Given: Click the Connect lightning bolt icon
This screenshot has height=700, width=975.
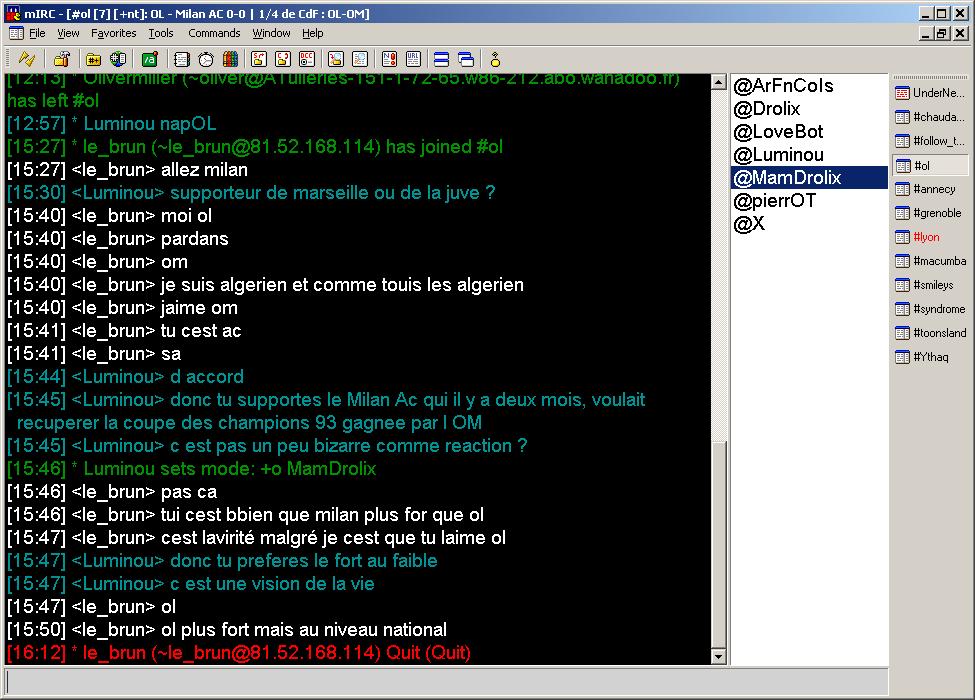Looking at the screenshot, I should (x=27, y=59).
